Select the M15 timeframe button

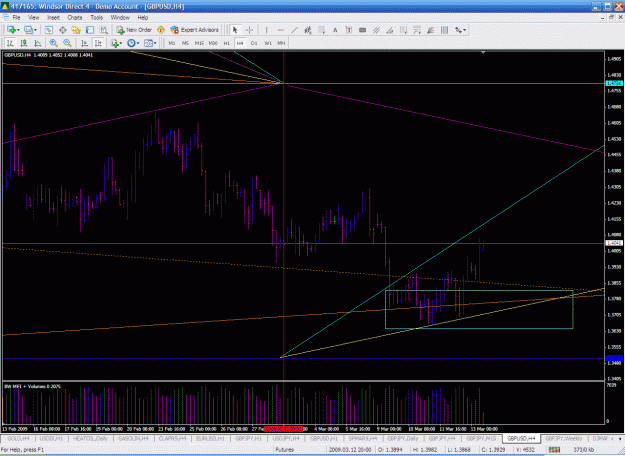(x=199, y=43)
